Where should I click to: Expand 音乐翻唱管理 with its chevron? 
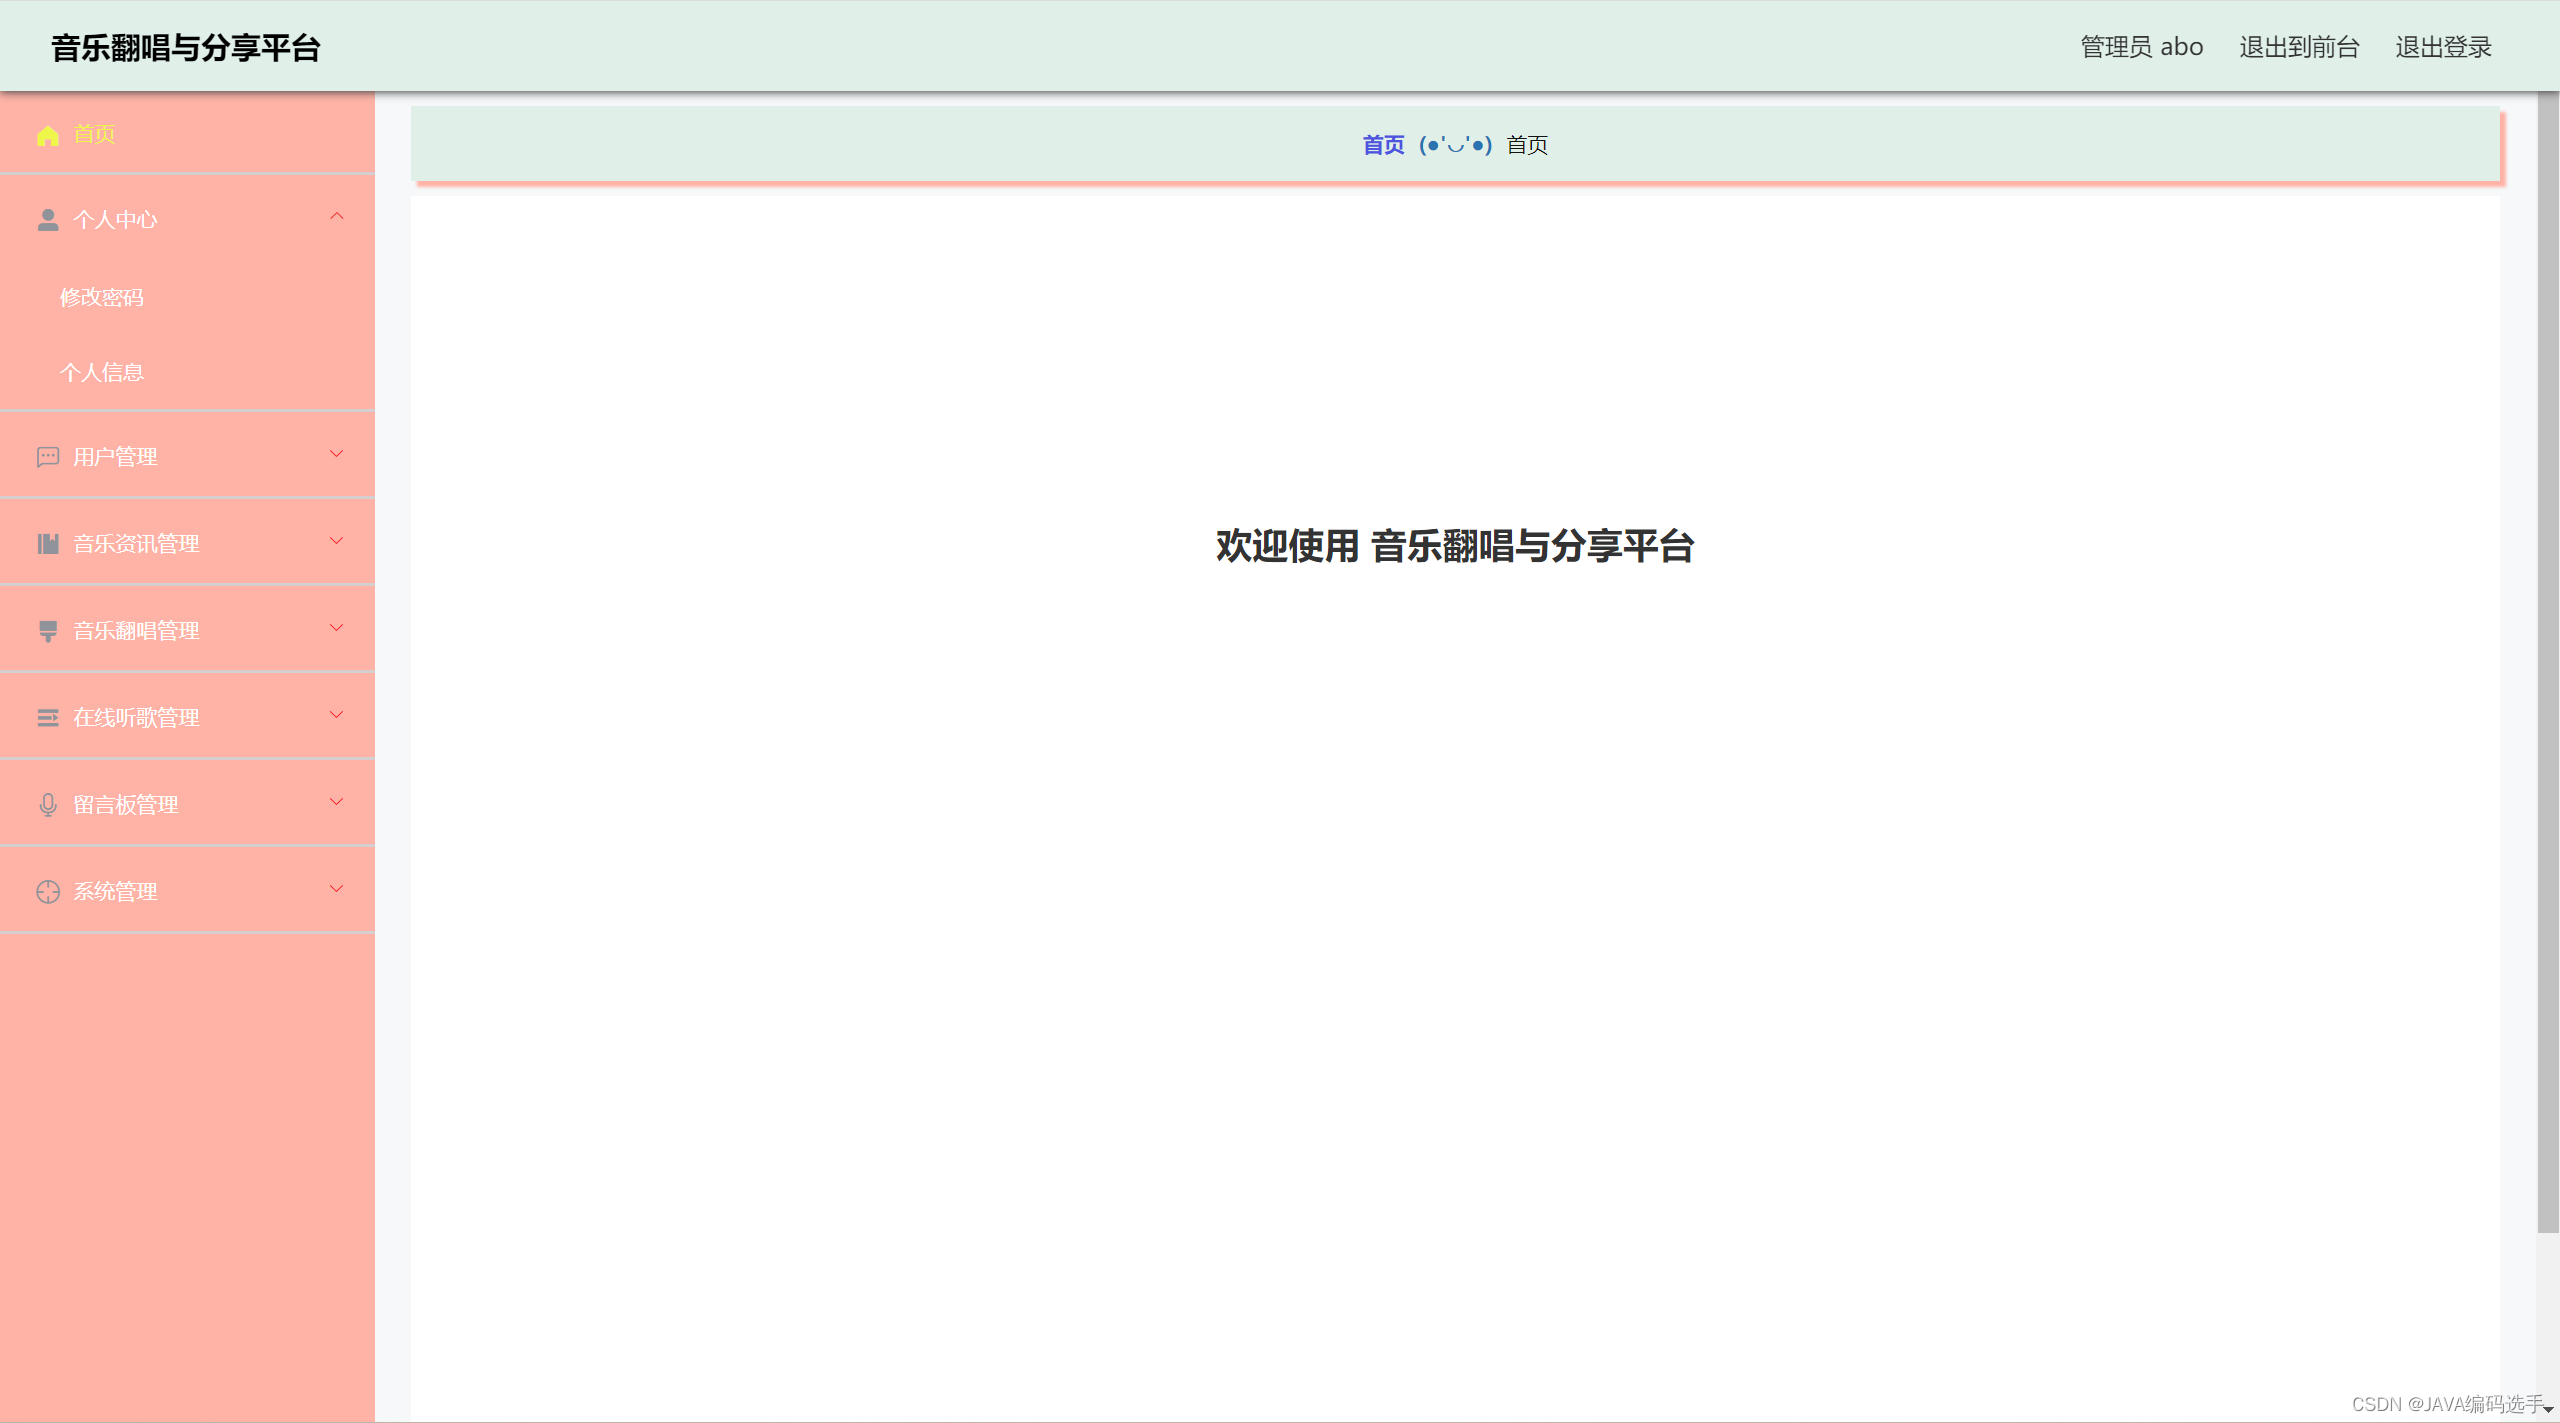[x=337, y=628]
